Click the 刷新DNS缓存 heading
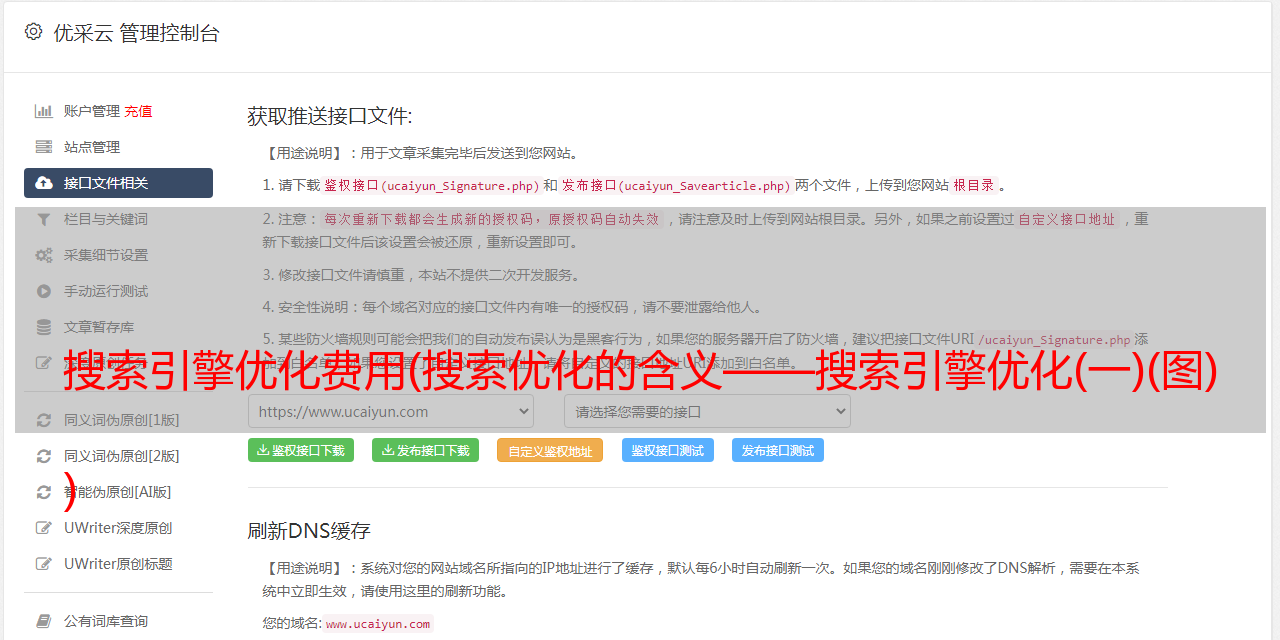 tap(309, 531)
